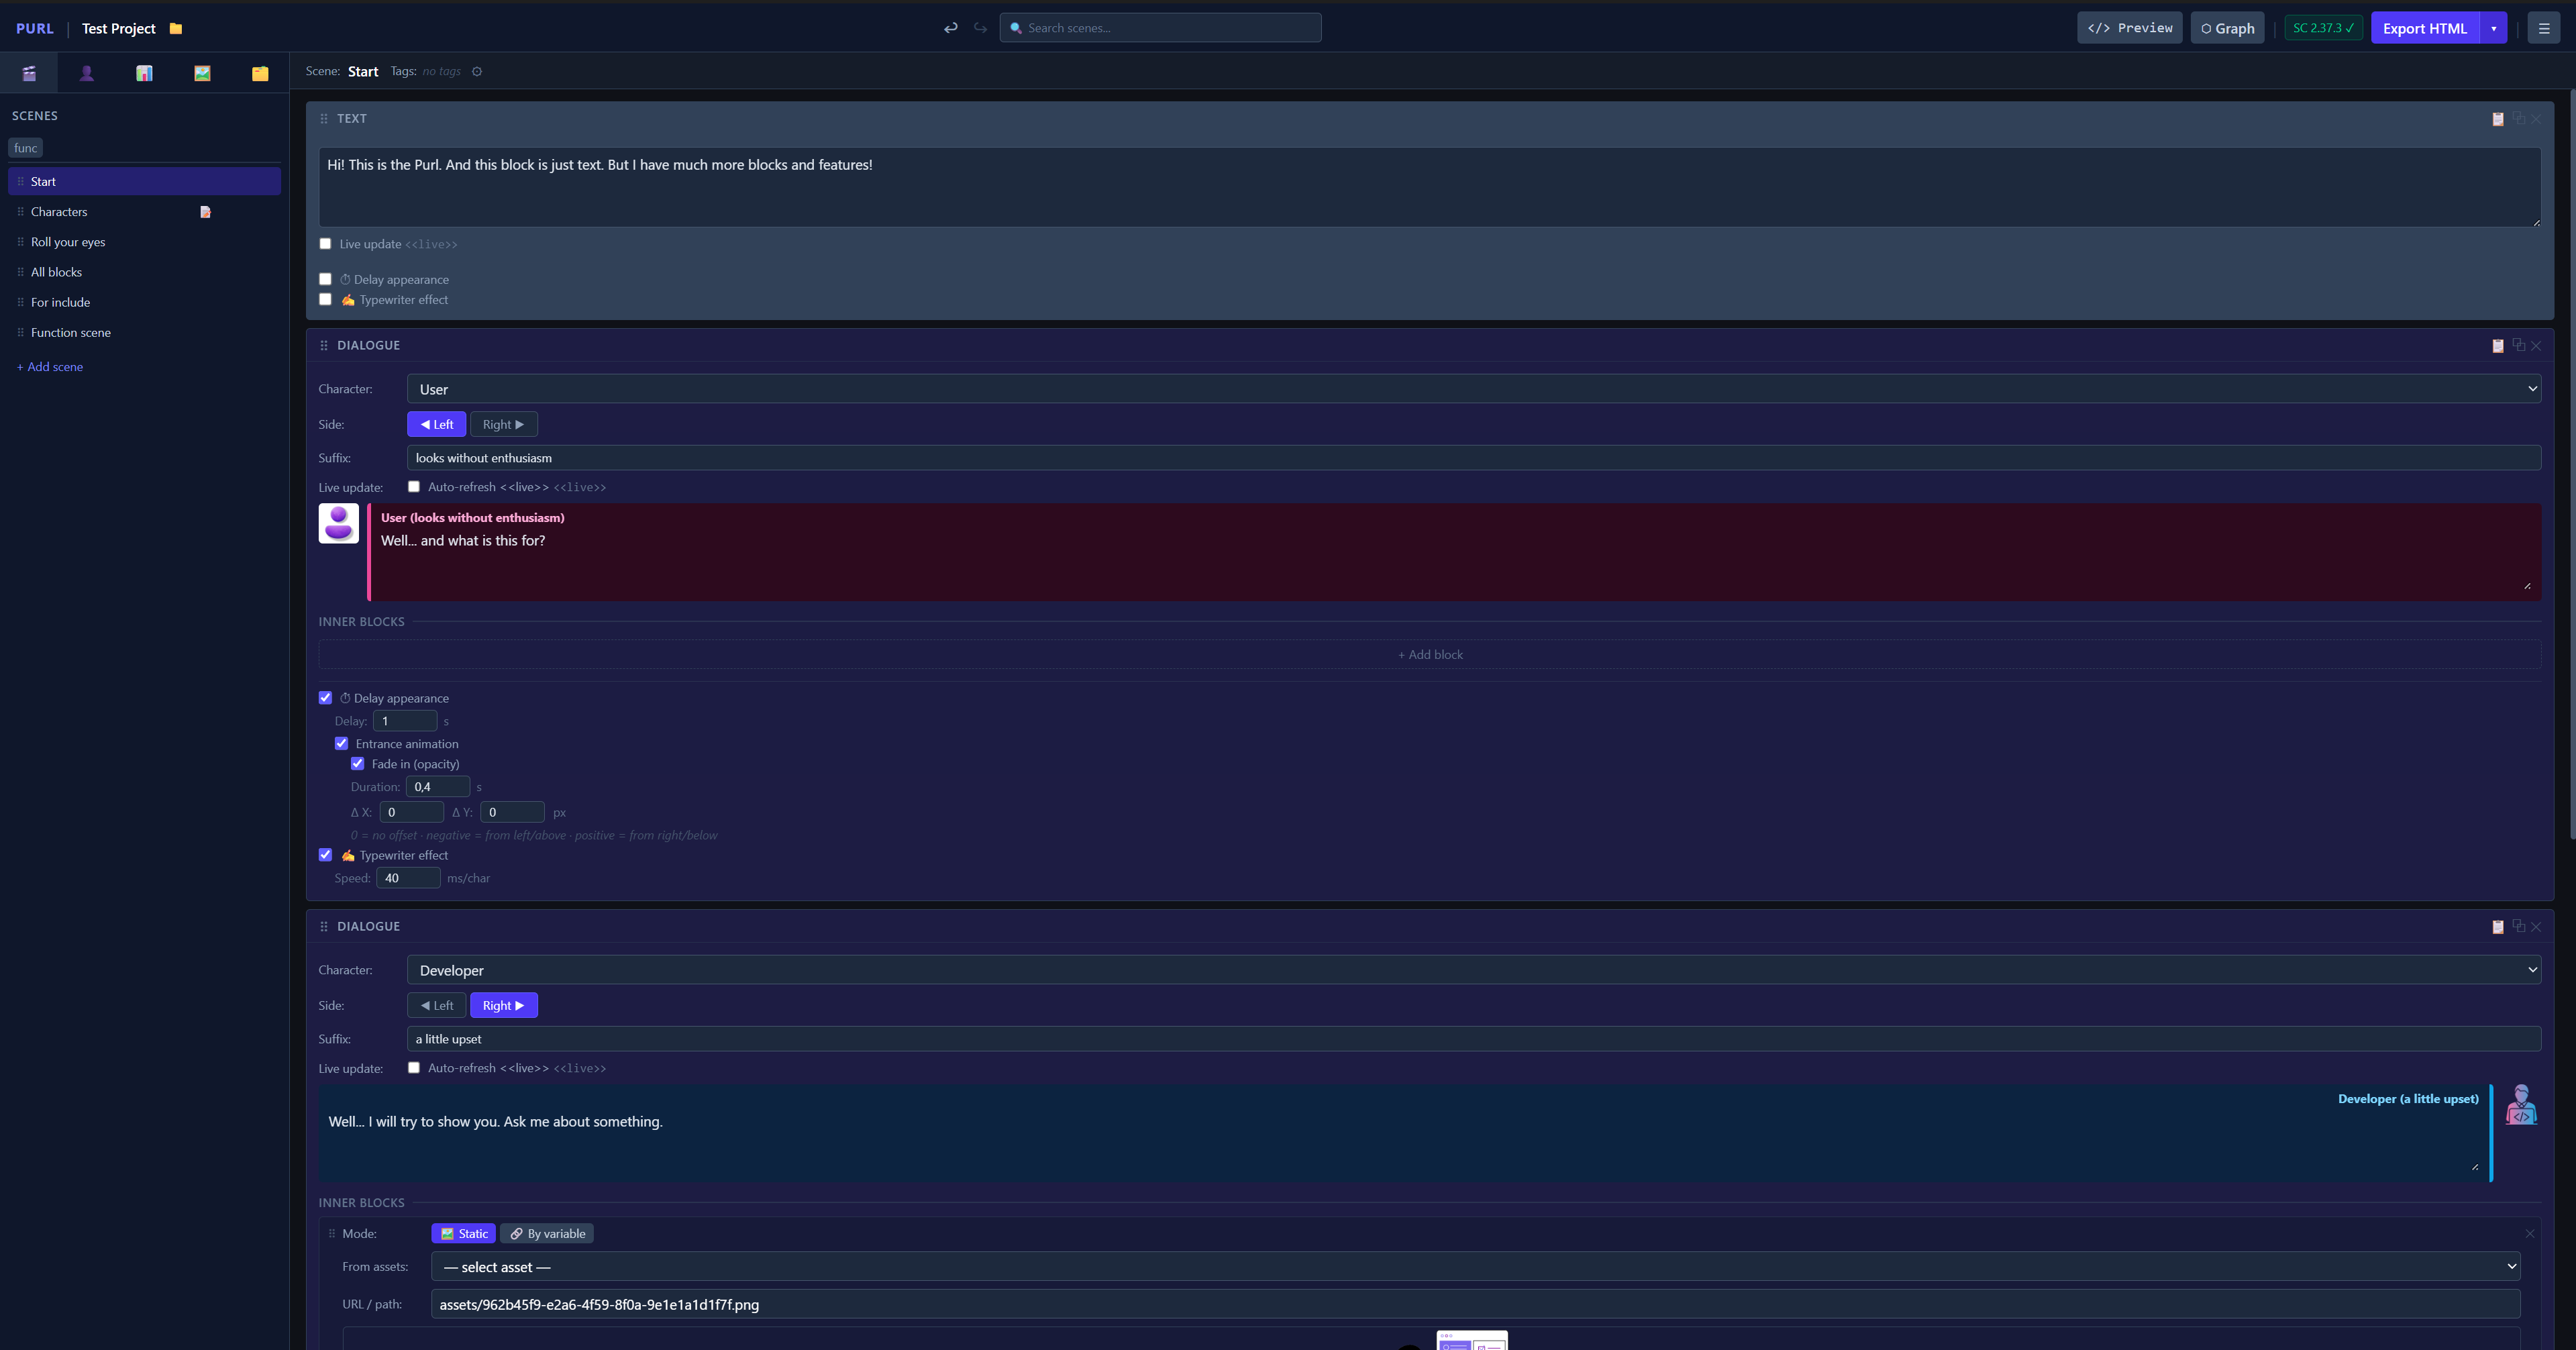Enable Typewriter effect in TEXT block
Viewport: 2576px width, 1350px height.
325,300
